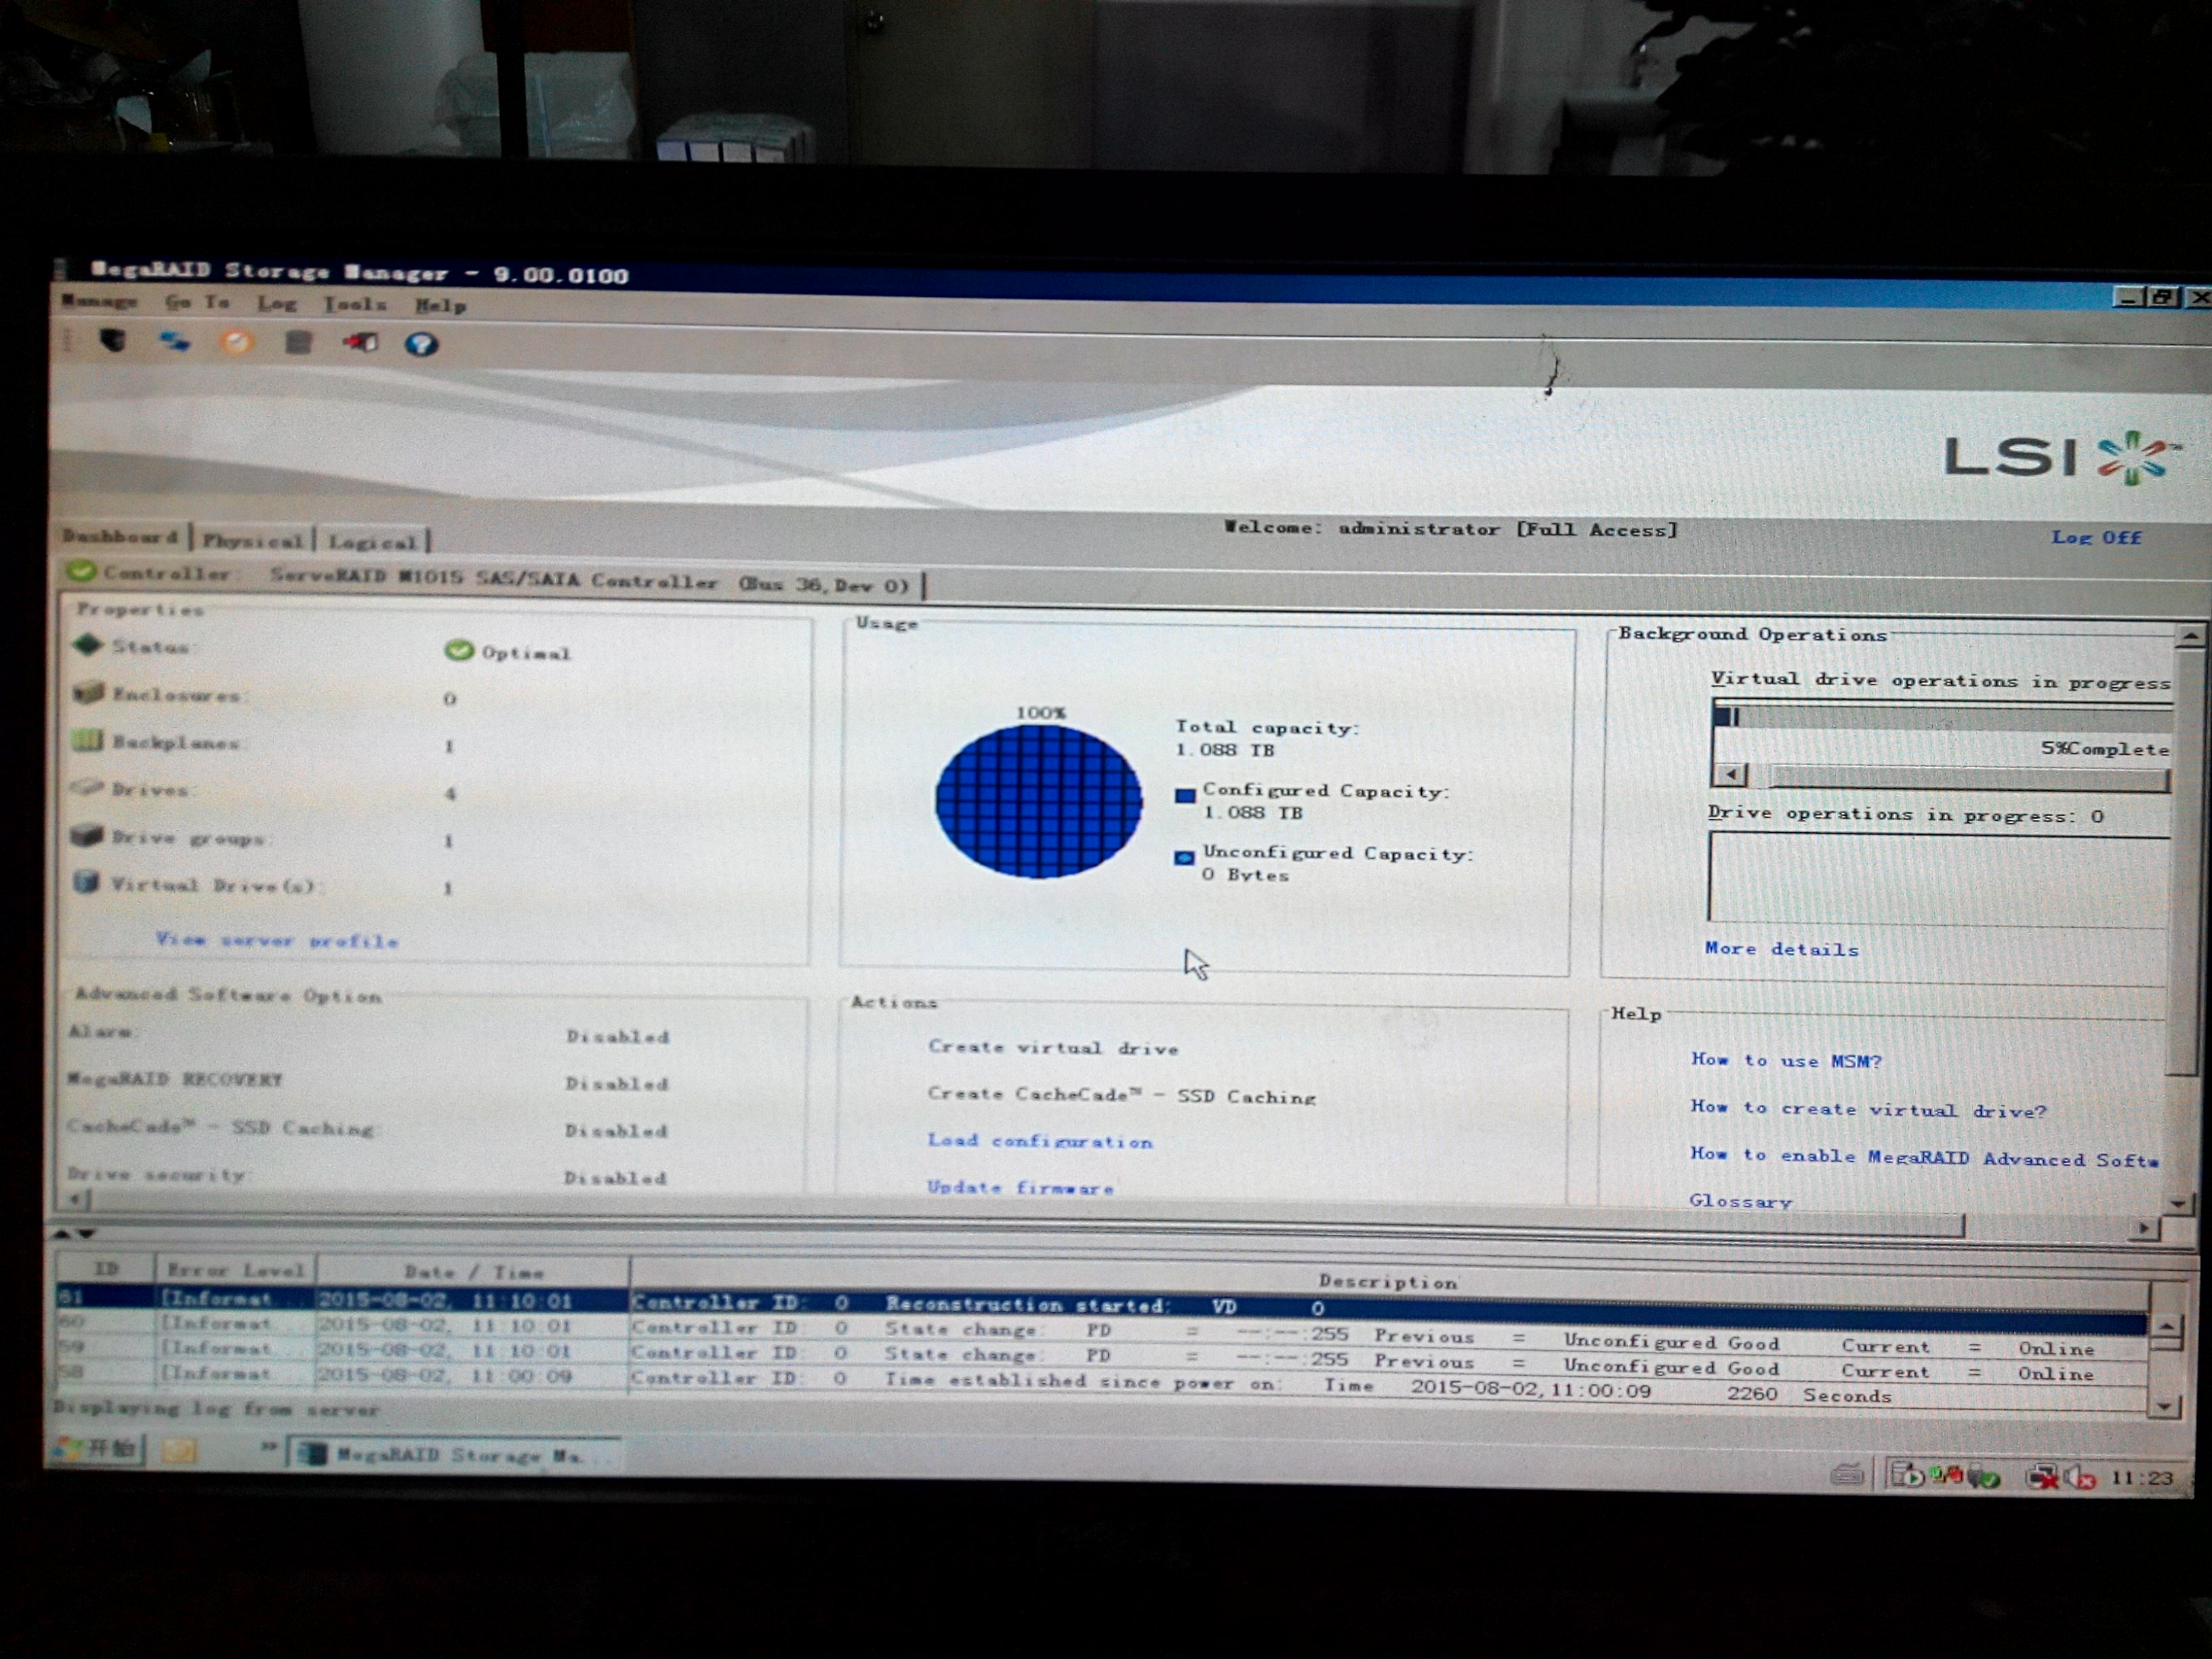Click View server profile link

pyautogui.click(x=277, y=941)
